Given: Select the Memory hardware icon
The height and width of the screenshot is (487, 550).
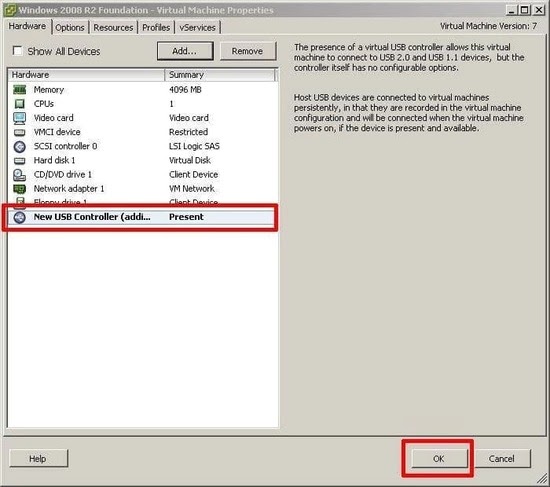Looking at the screenshot, I should coord(20,90).
